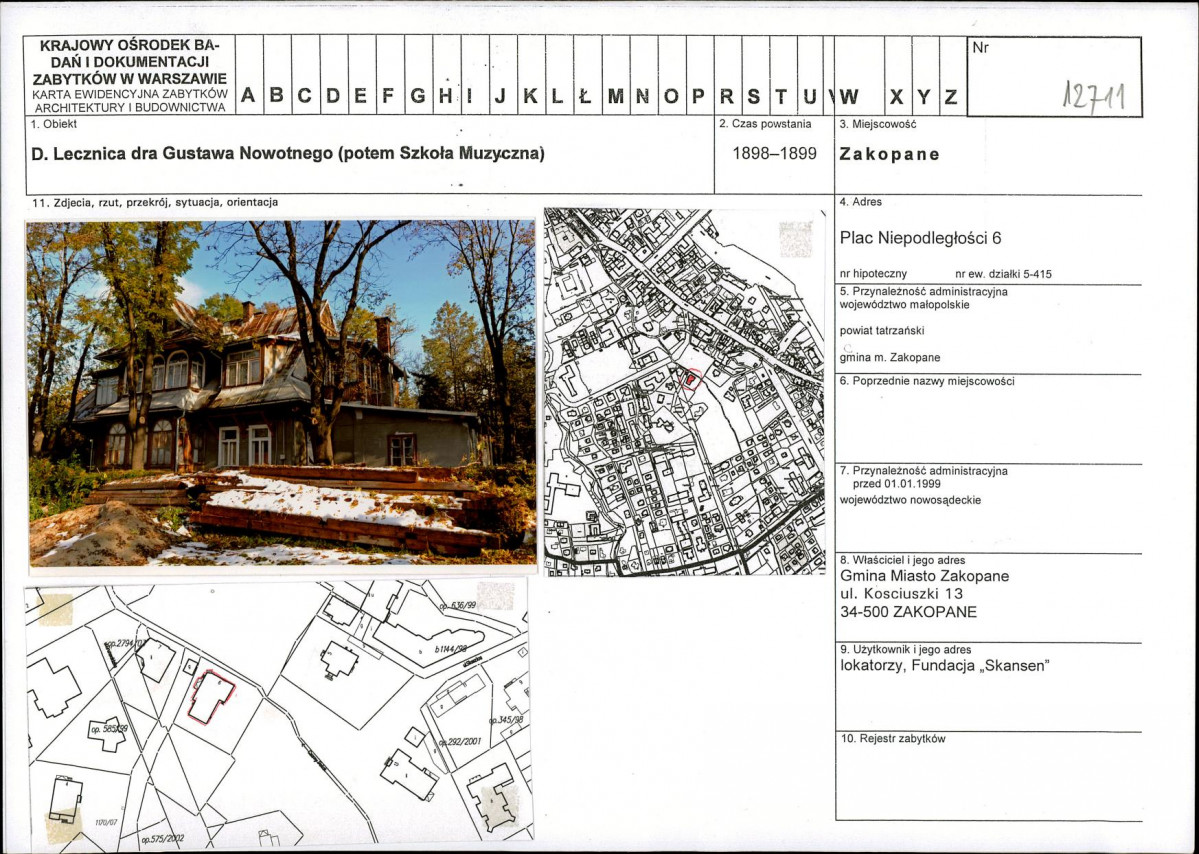Click the red-circled marker on town map
The height and width of the screenshot is (854, 1199).
tap(689, 378)
